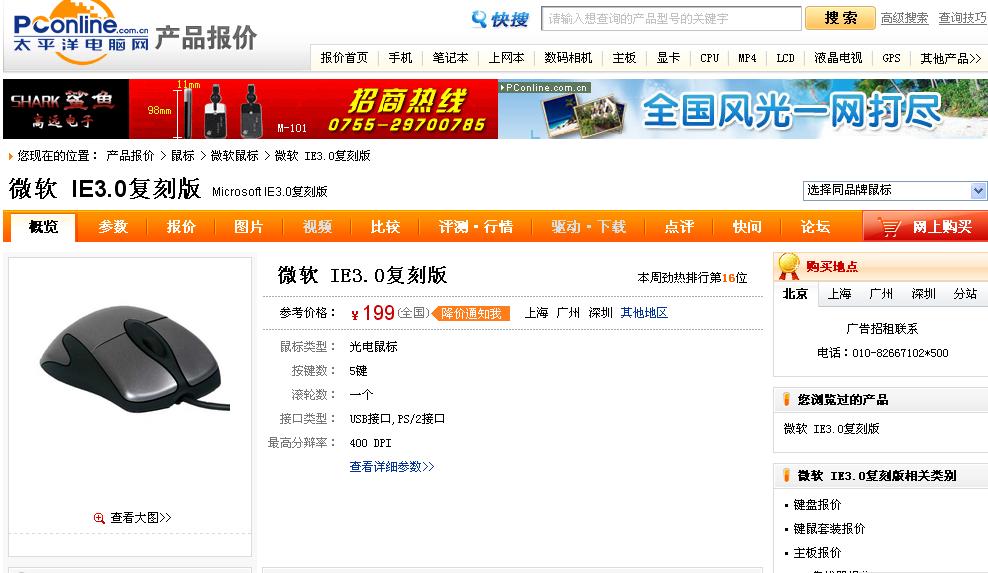Select 深圳 tab in 购买地点 panel

click(923, 294)
